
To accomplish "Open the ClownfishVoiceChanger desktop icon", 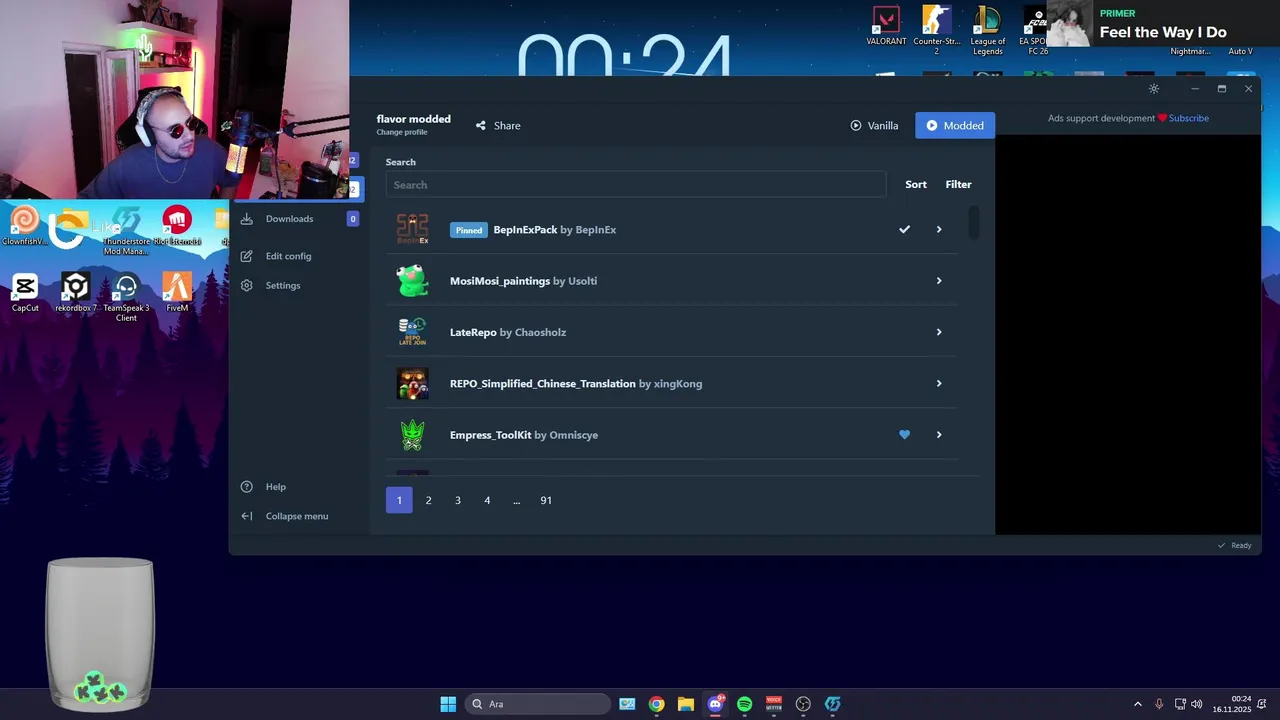I will [x=25, y=226].
